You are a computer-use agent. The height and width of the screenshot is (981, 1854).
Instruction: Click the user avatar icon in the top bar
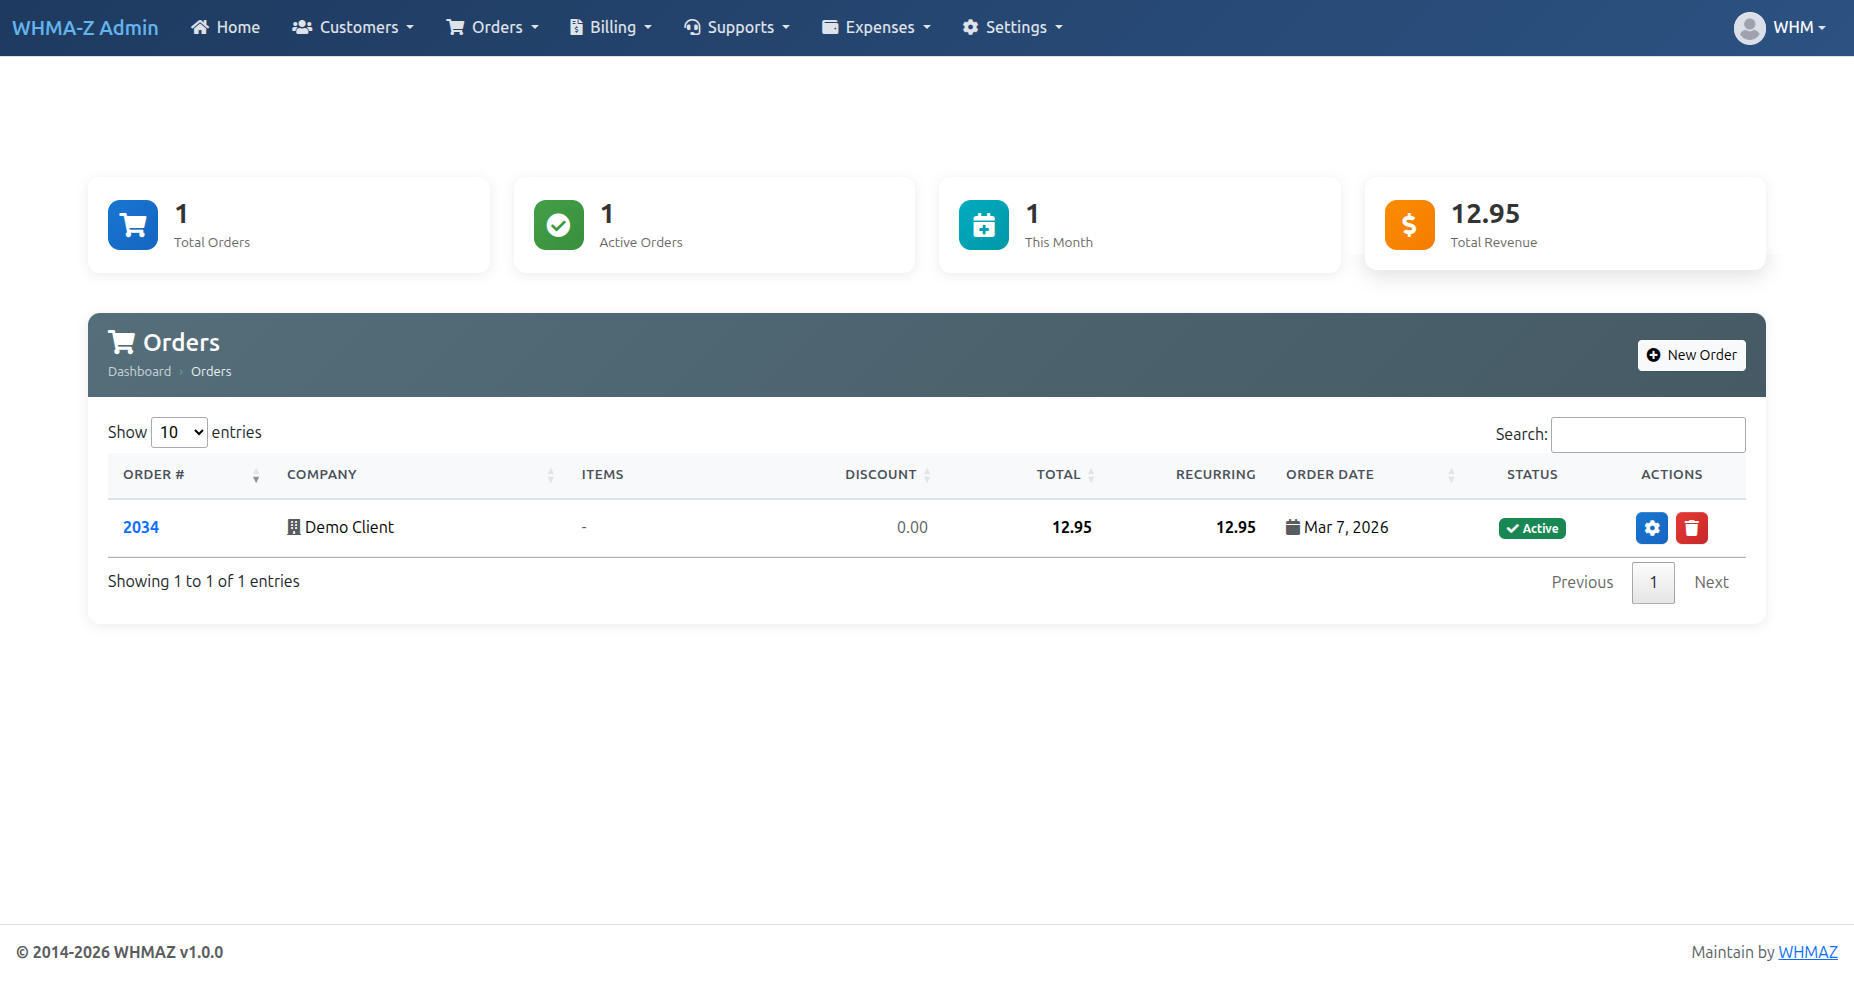click(x=1750, y=27)
